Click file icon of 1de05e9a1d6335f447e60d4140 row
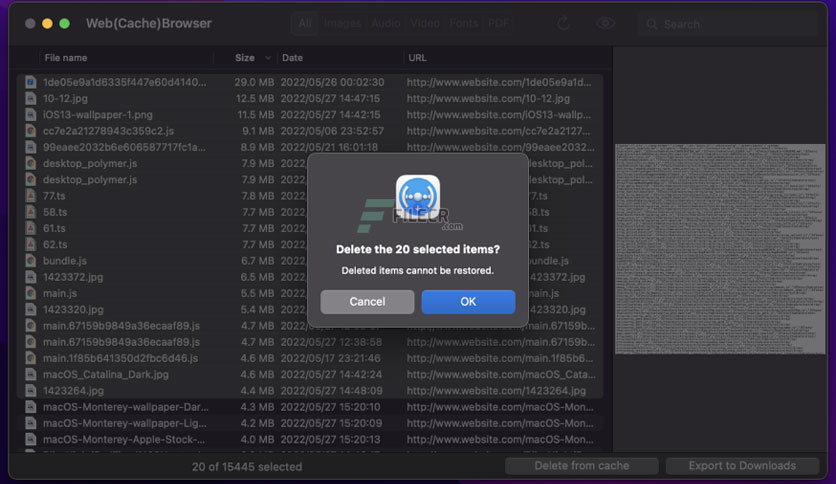836x484 pixels. [x=31, y=82]
